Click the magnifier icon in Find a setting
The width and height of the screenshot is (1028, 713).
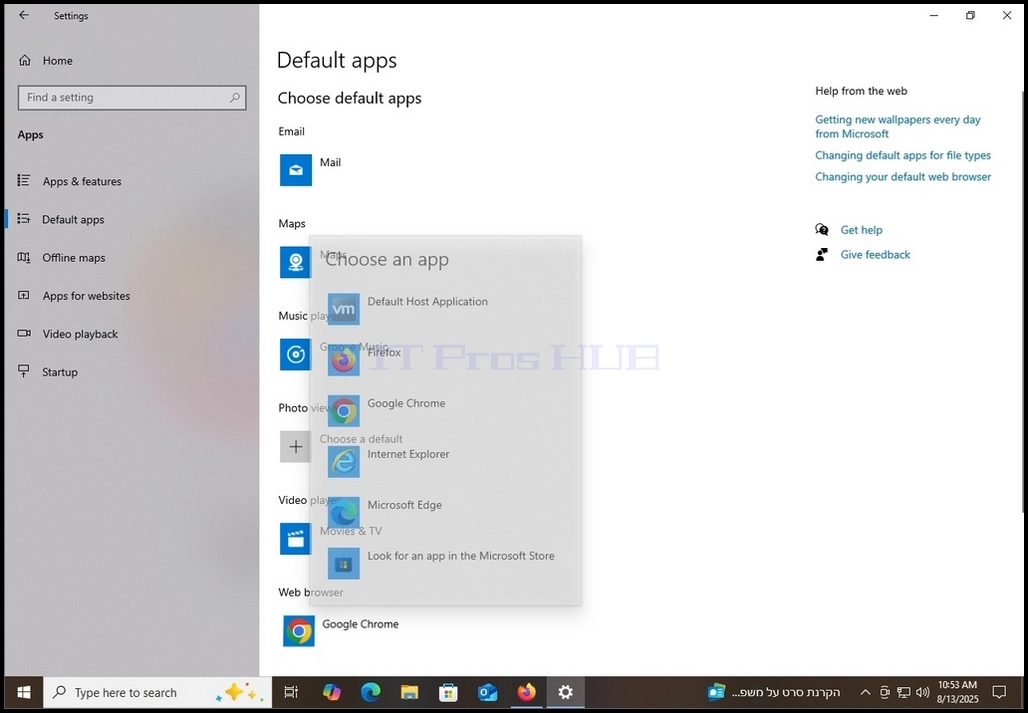point(235,98)
